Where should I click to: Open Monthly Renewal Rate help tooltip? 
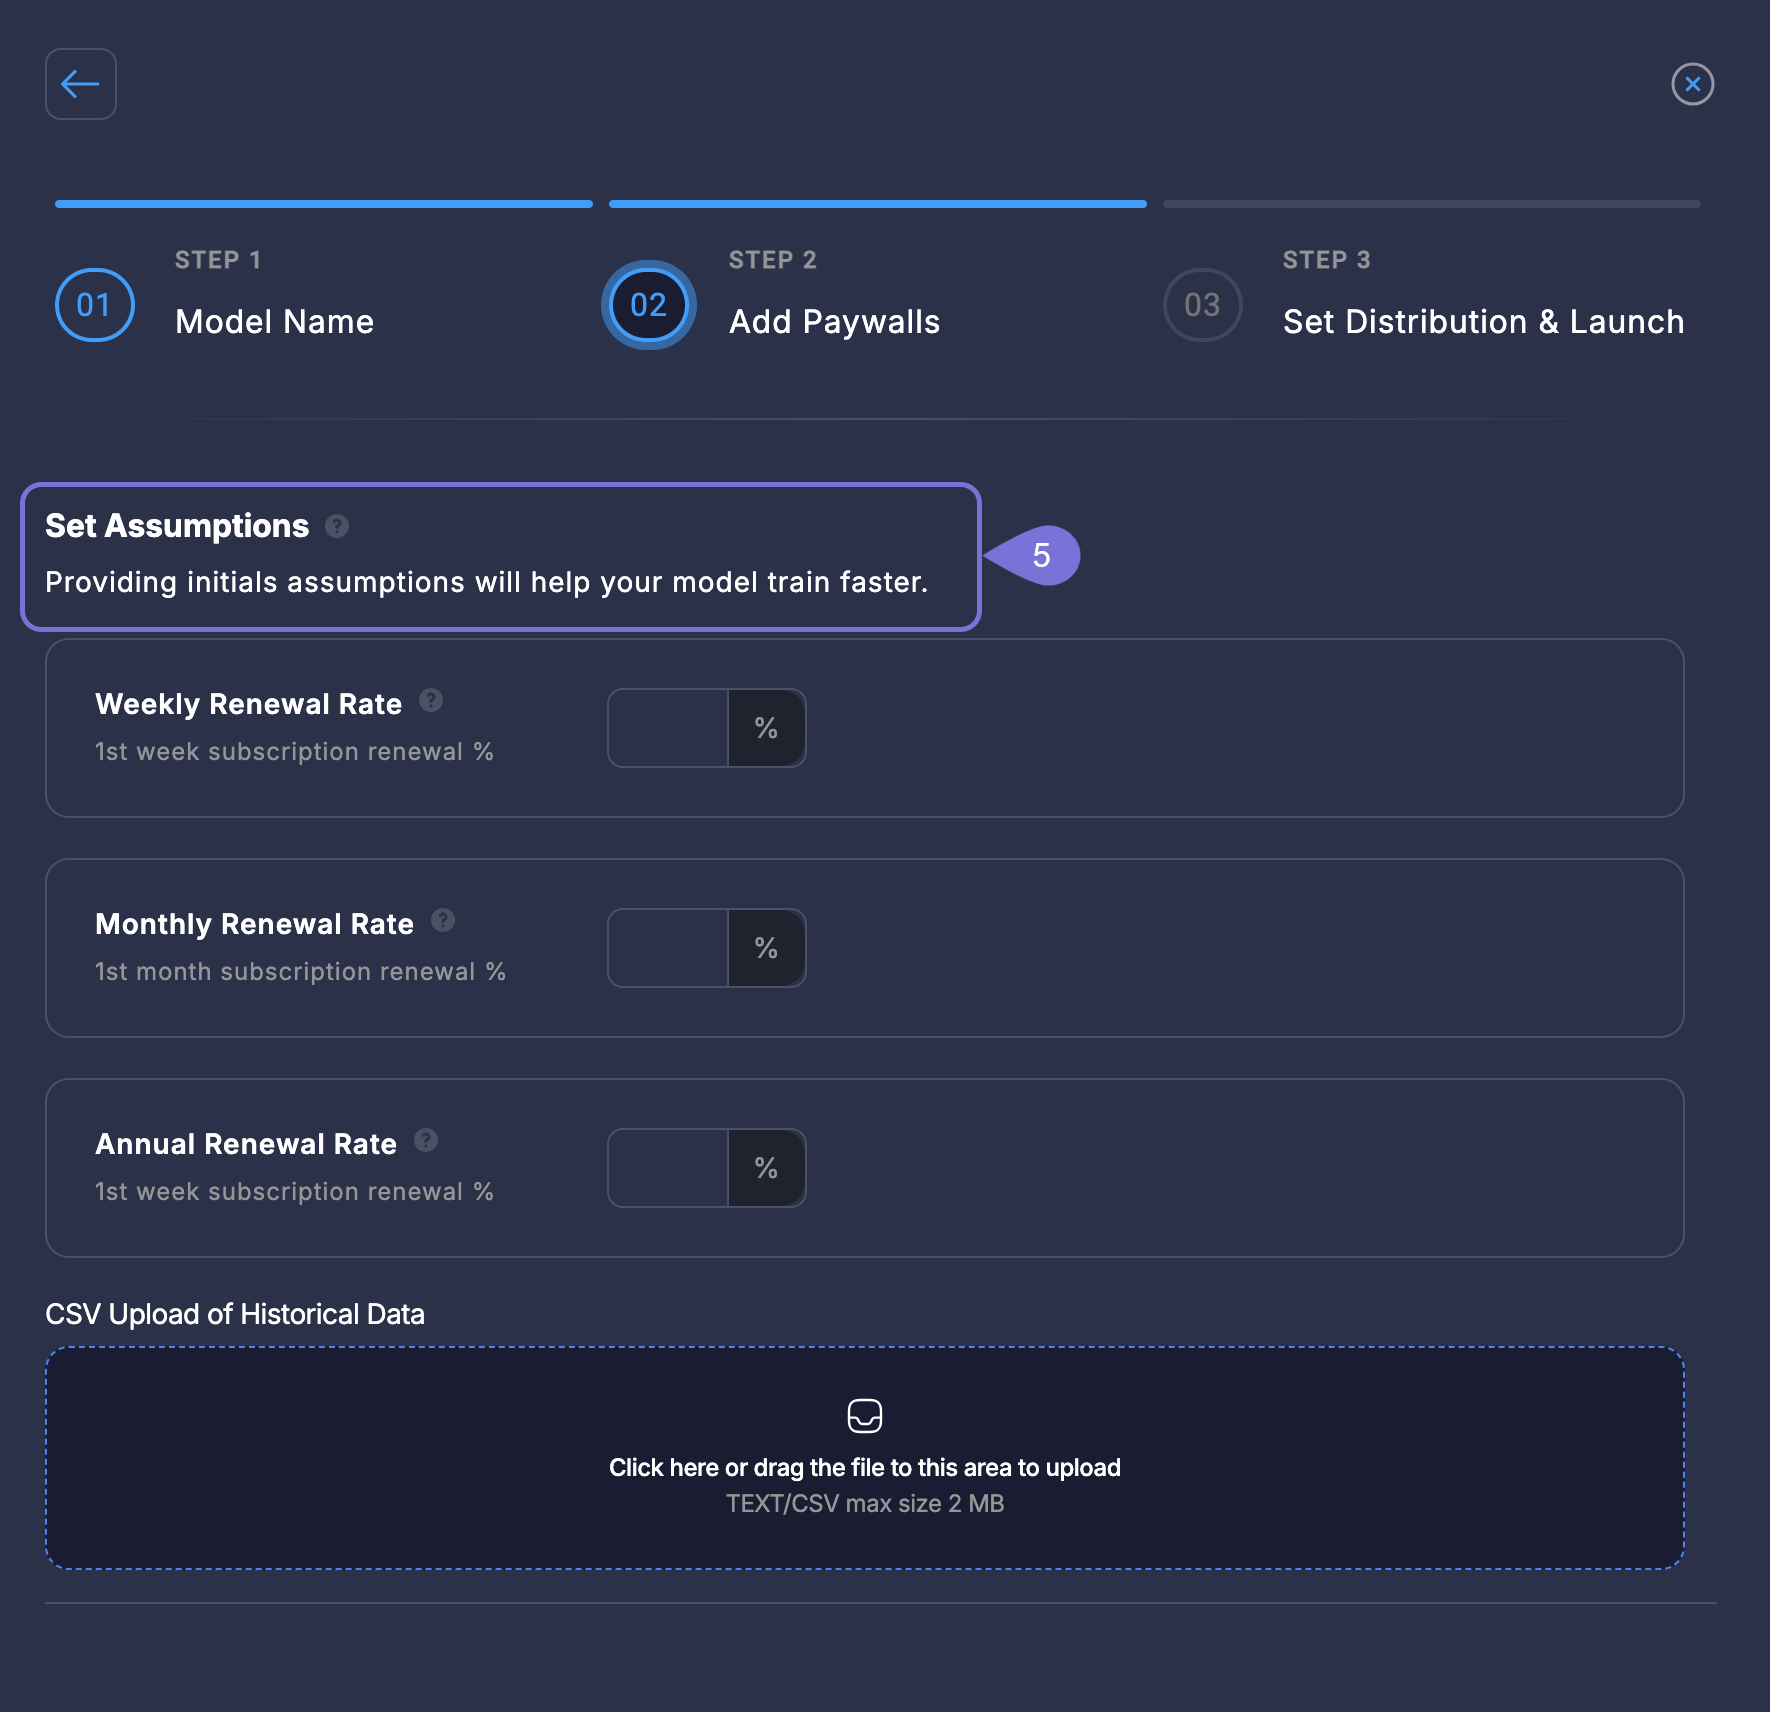[443, 921]
